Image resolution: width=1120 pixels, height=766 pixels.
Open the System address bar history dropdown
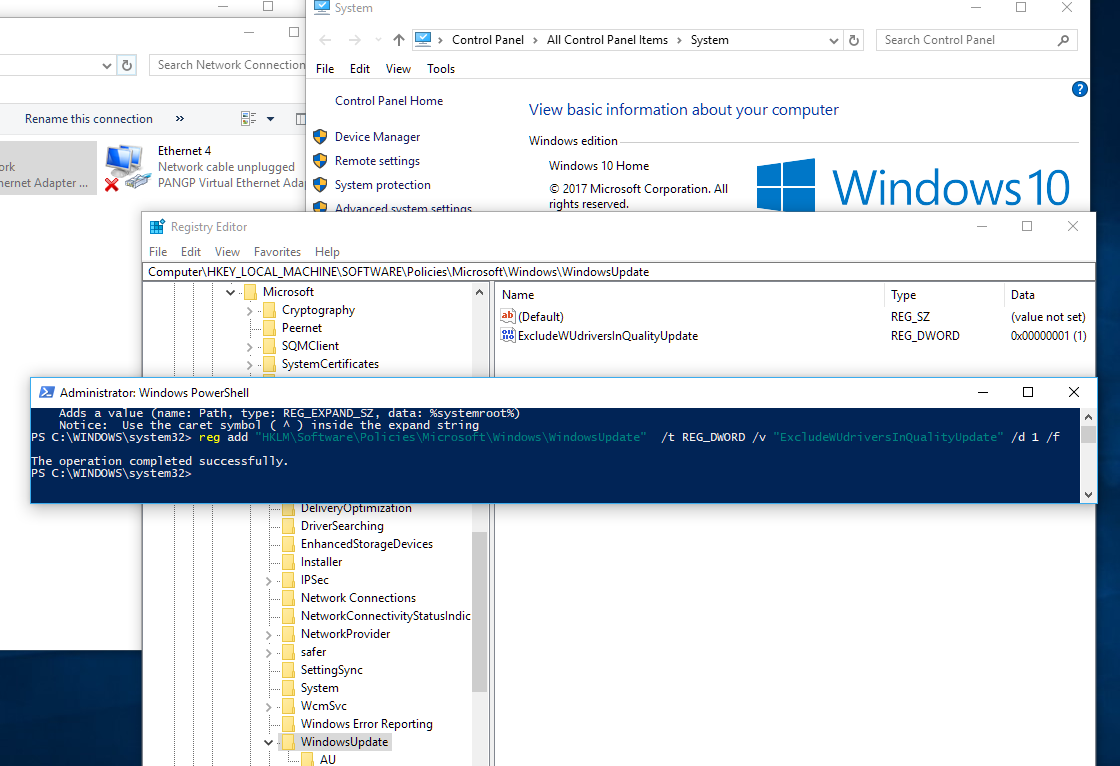[x=833, y=41]
